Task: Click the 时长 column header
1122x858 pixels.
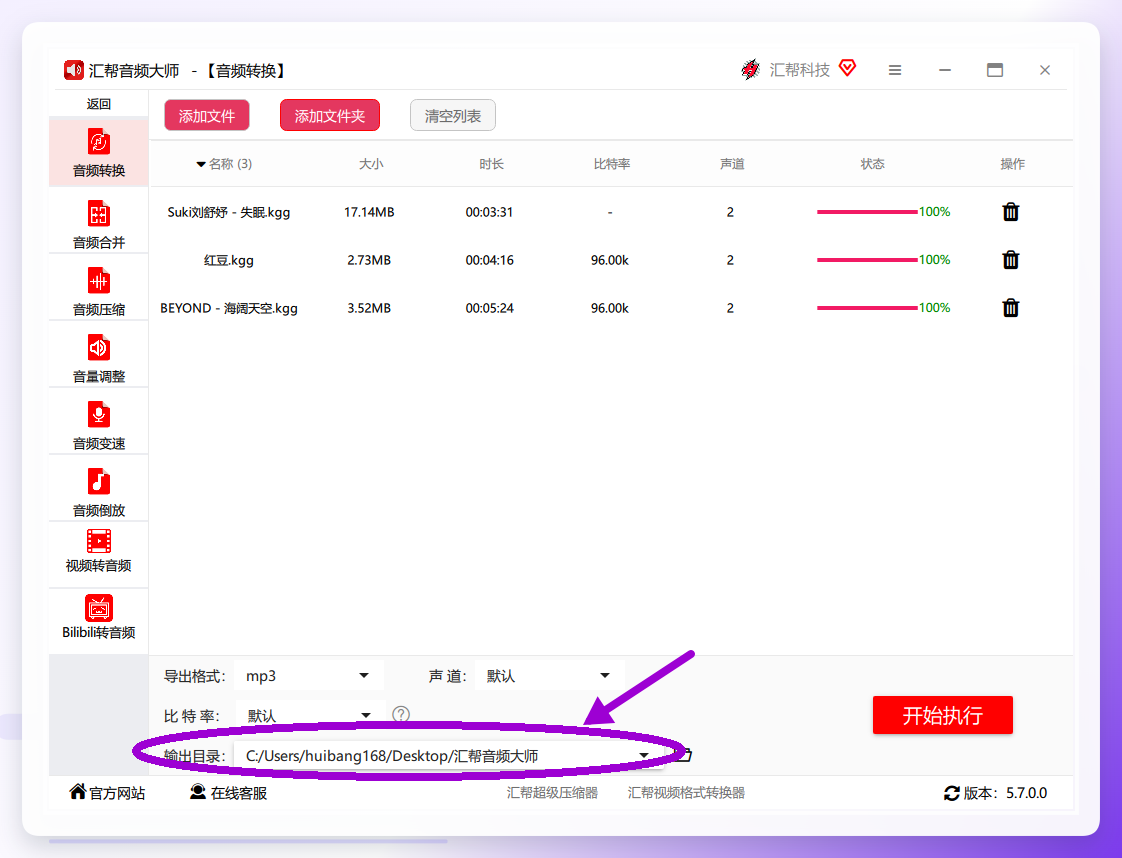Action: pos(491,164)
